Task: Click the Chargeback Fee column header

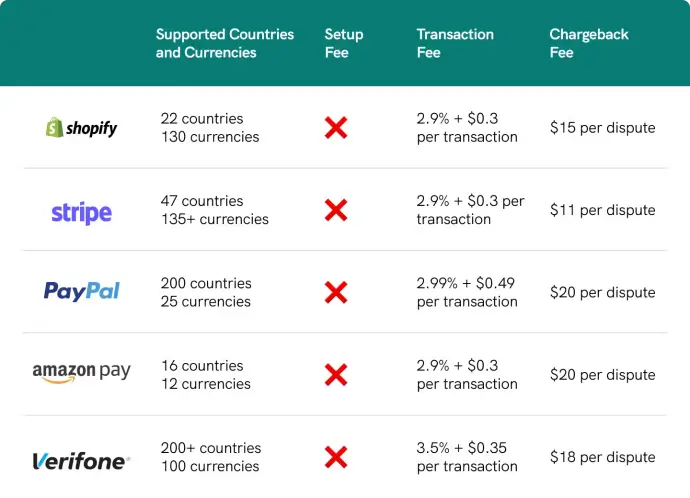Action: tap(589, 43)
